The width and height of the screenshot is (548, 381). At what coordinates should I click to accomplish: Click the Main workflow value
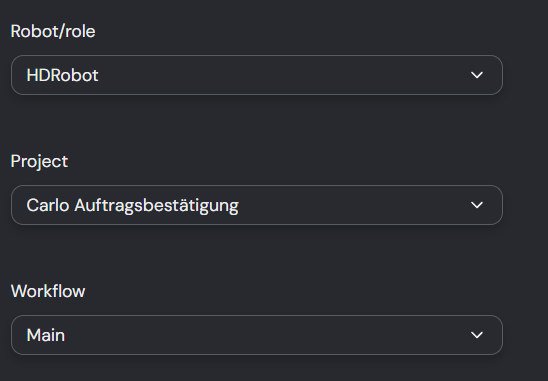(x=46, y=336)
